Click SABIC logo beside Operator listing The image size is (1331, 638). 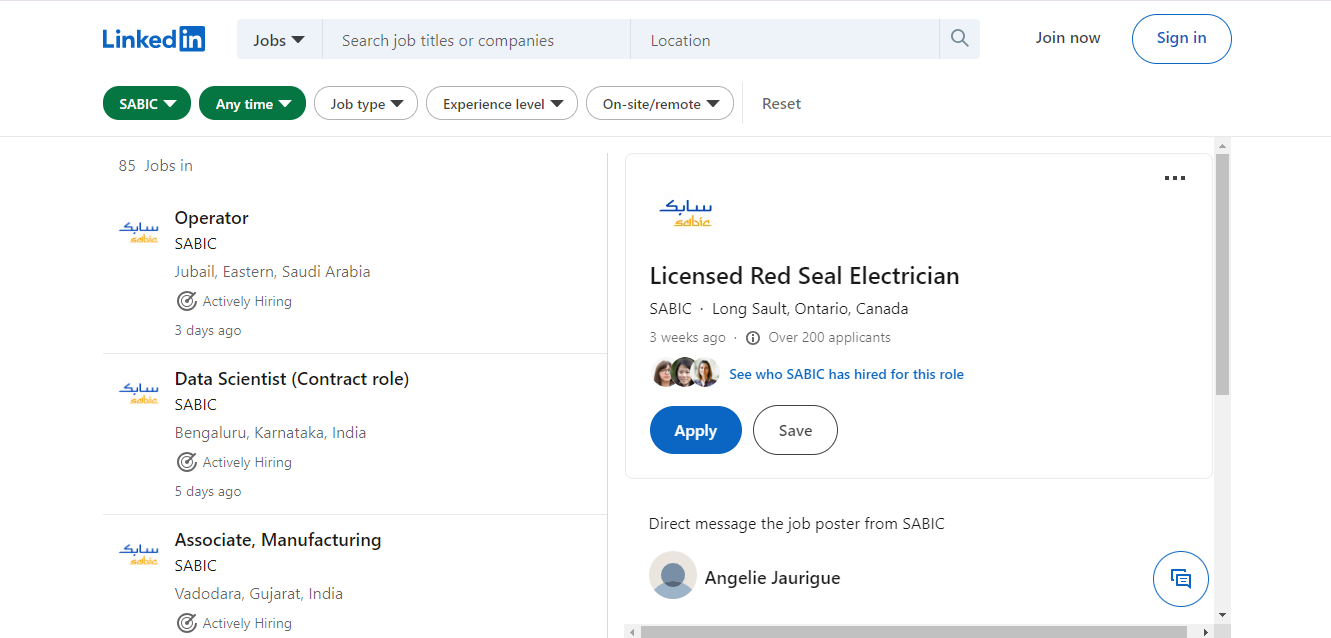coord(138,232)
